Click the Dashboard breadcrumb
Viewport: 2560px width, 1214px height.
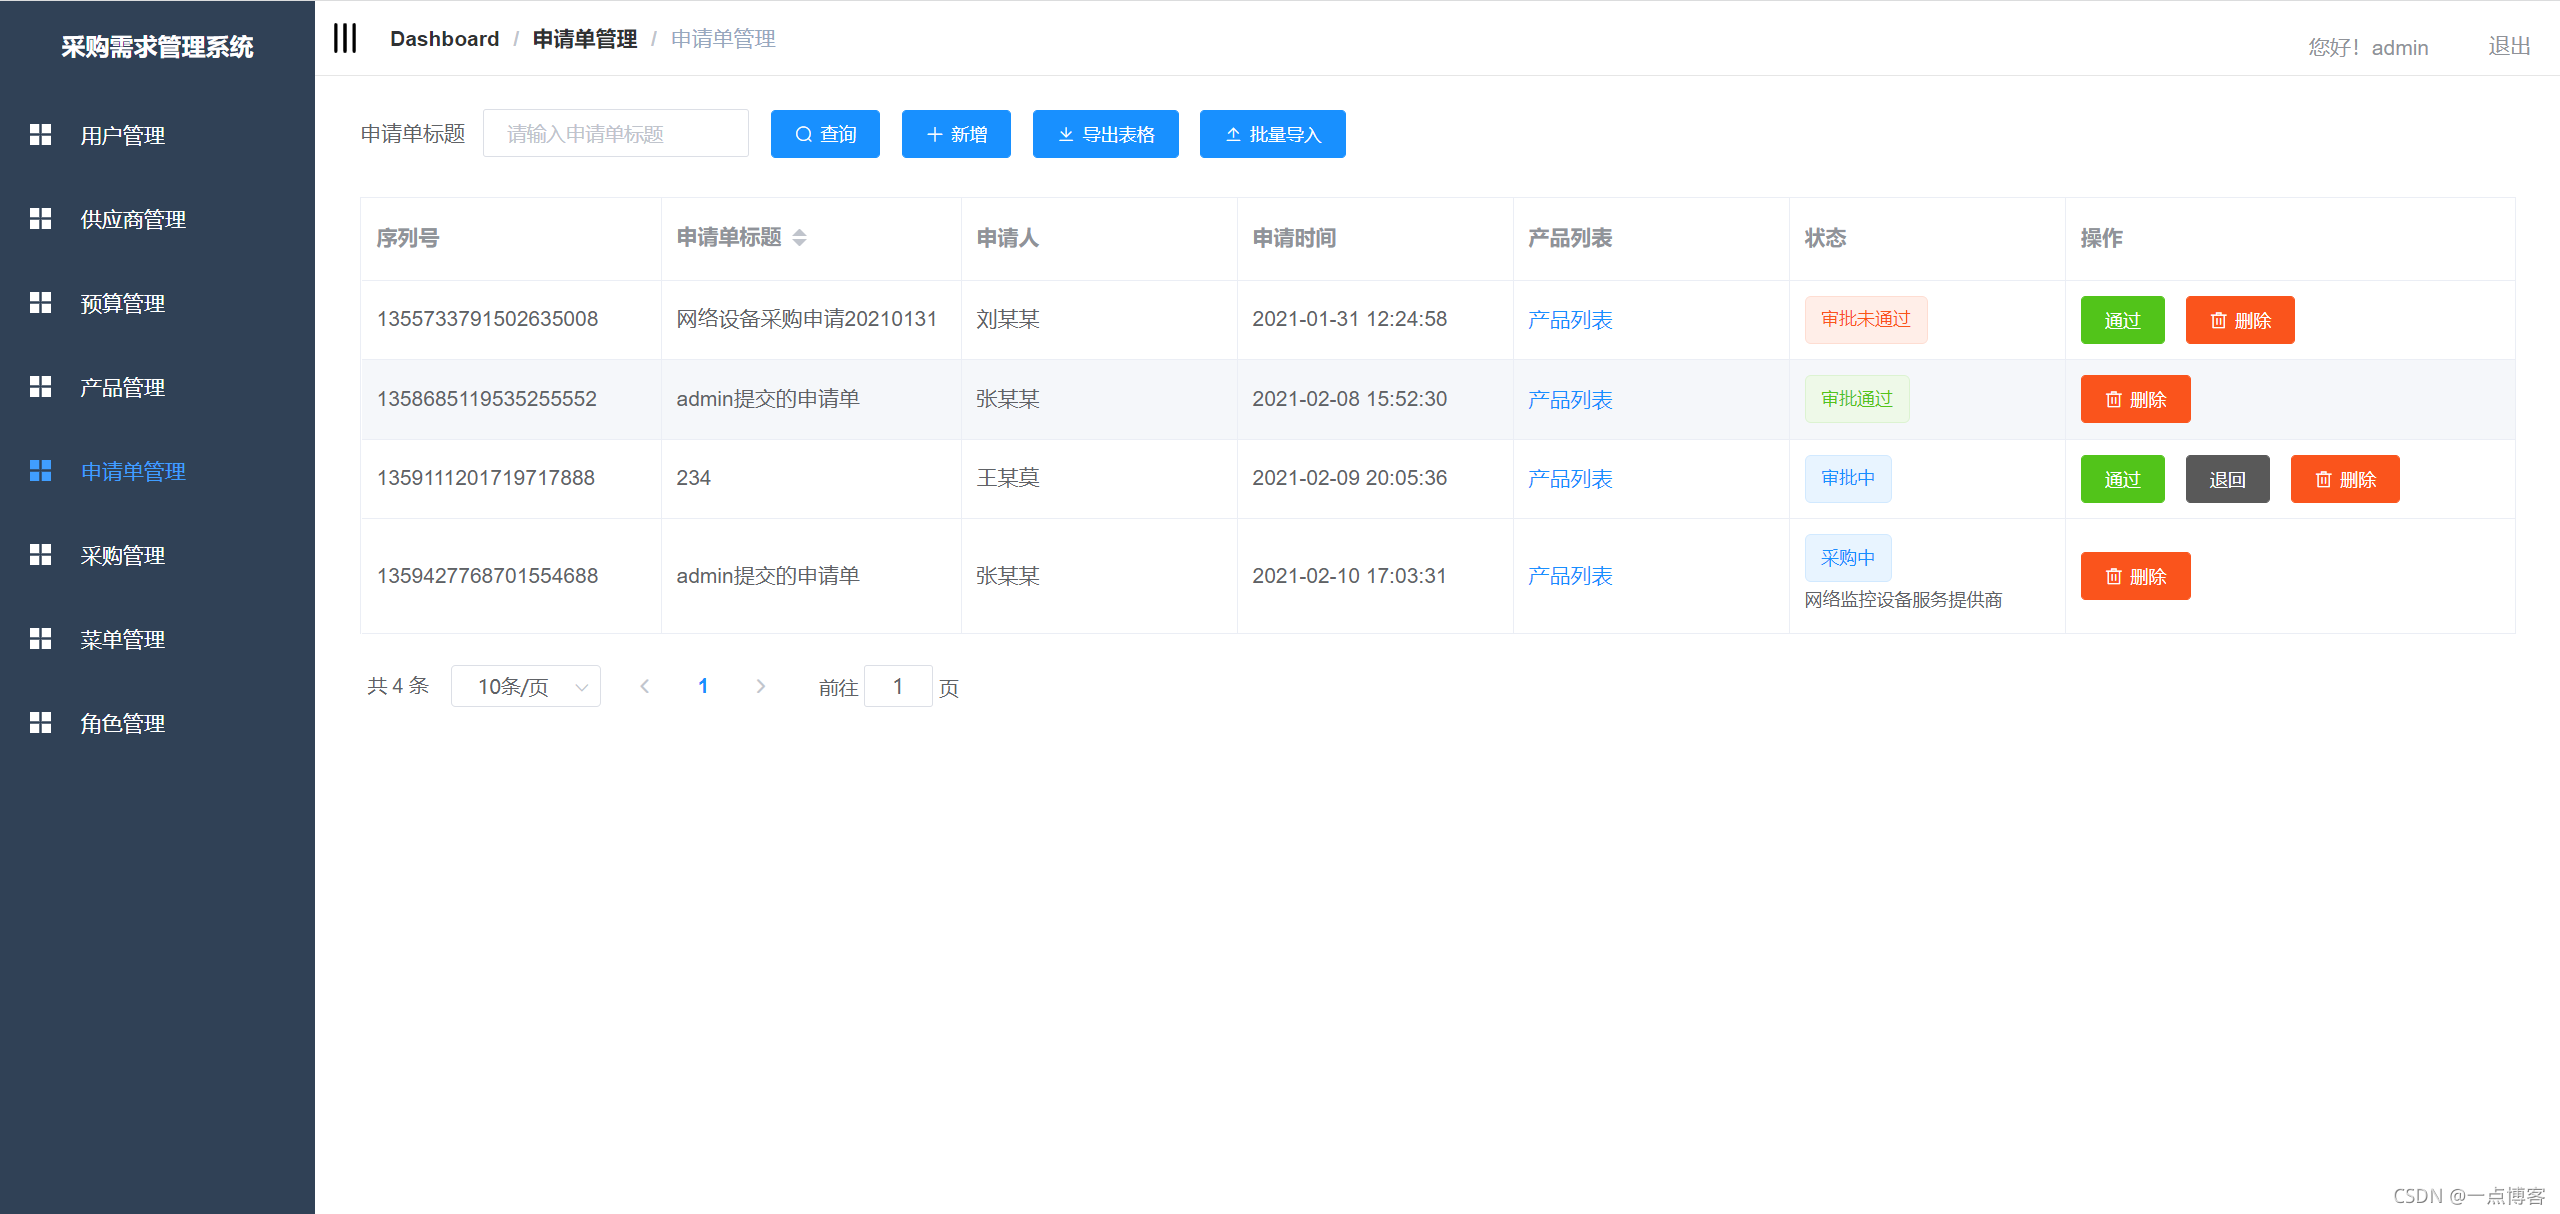coord(444,39)
